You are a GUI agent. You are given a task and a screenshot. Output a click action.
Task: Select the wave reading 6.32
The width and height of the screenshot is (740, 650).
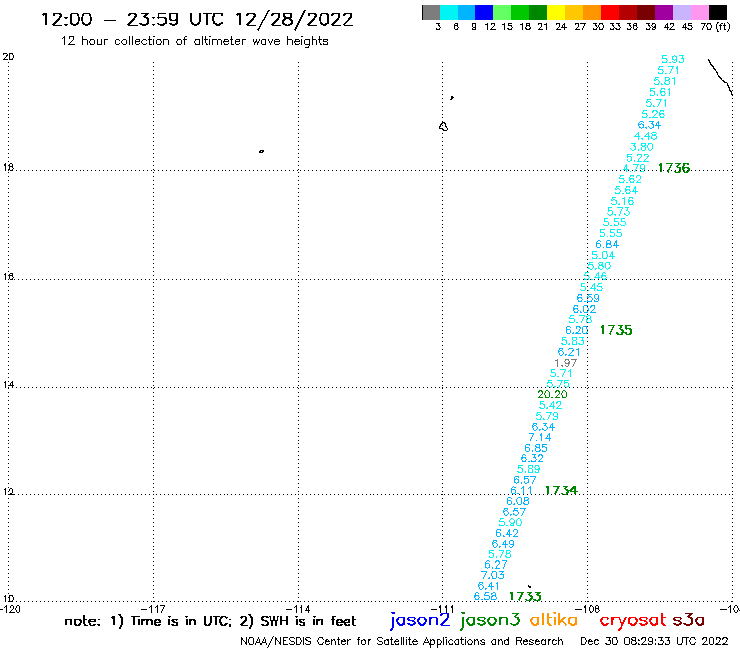click(x=532, y=458)
